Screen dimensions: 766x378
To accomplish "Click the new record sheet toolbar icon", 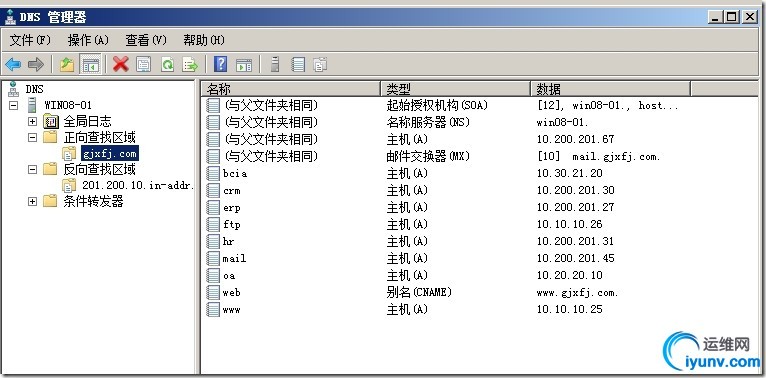I will [298, 64].
